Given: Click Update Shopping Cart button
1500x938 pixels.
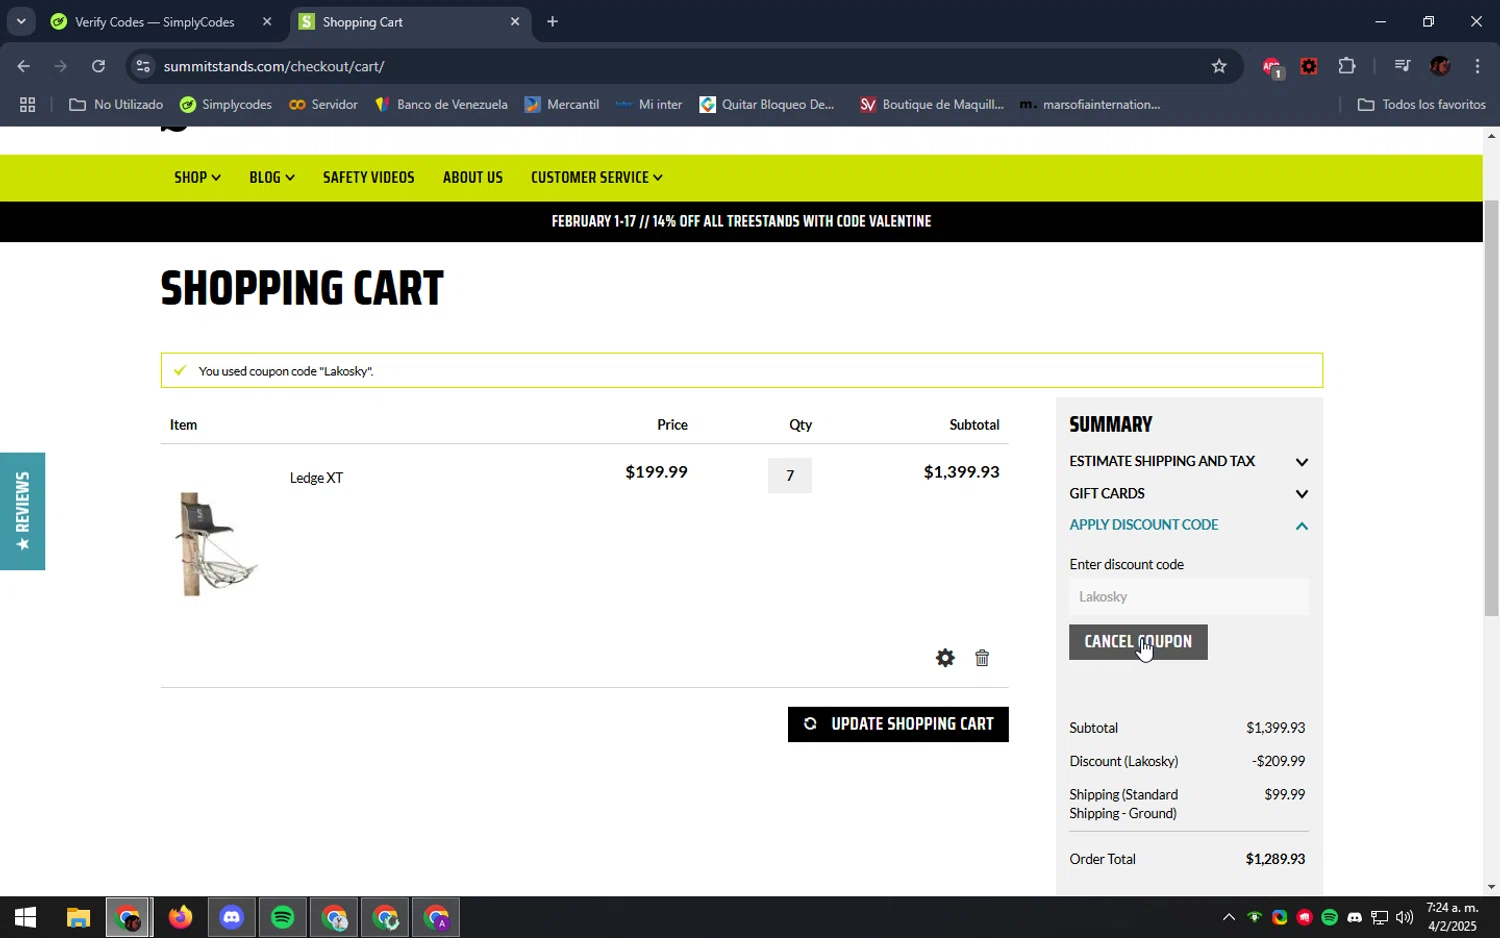Looking at the screenshot, I should point(898,724).
